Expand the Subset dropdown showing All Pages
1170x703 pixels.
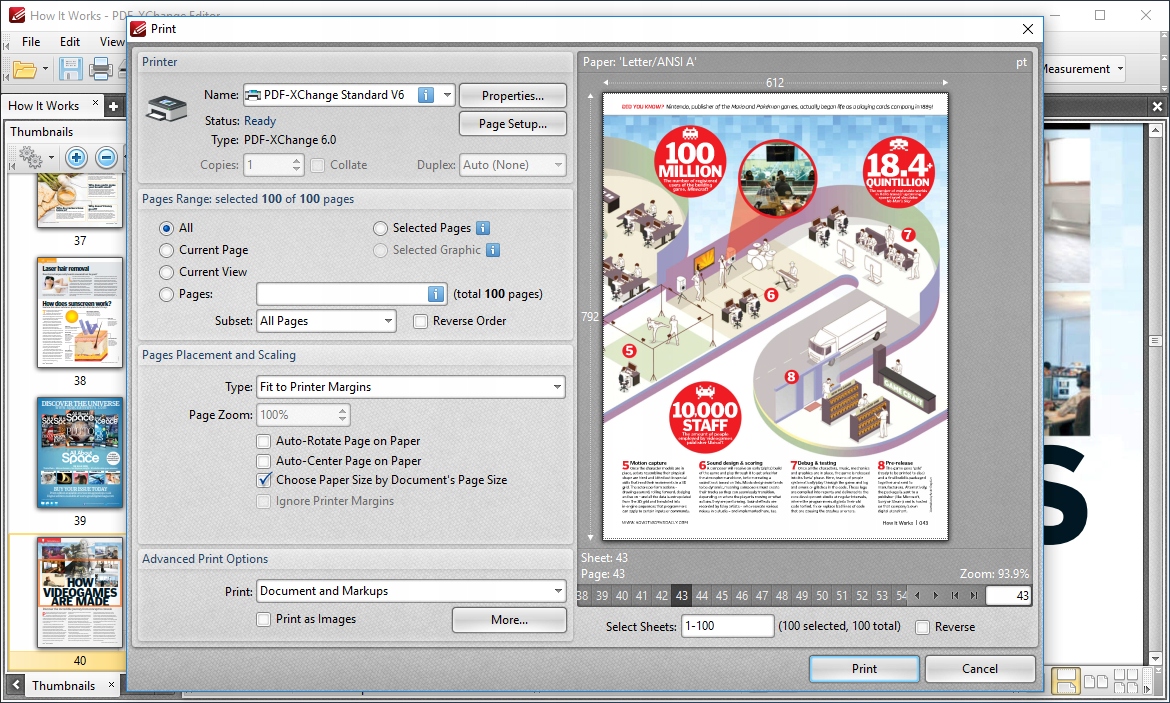coord(326,321)
